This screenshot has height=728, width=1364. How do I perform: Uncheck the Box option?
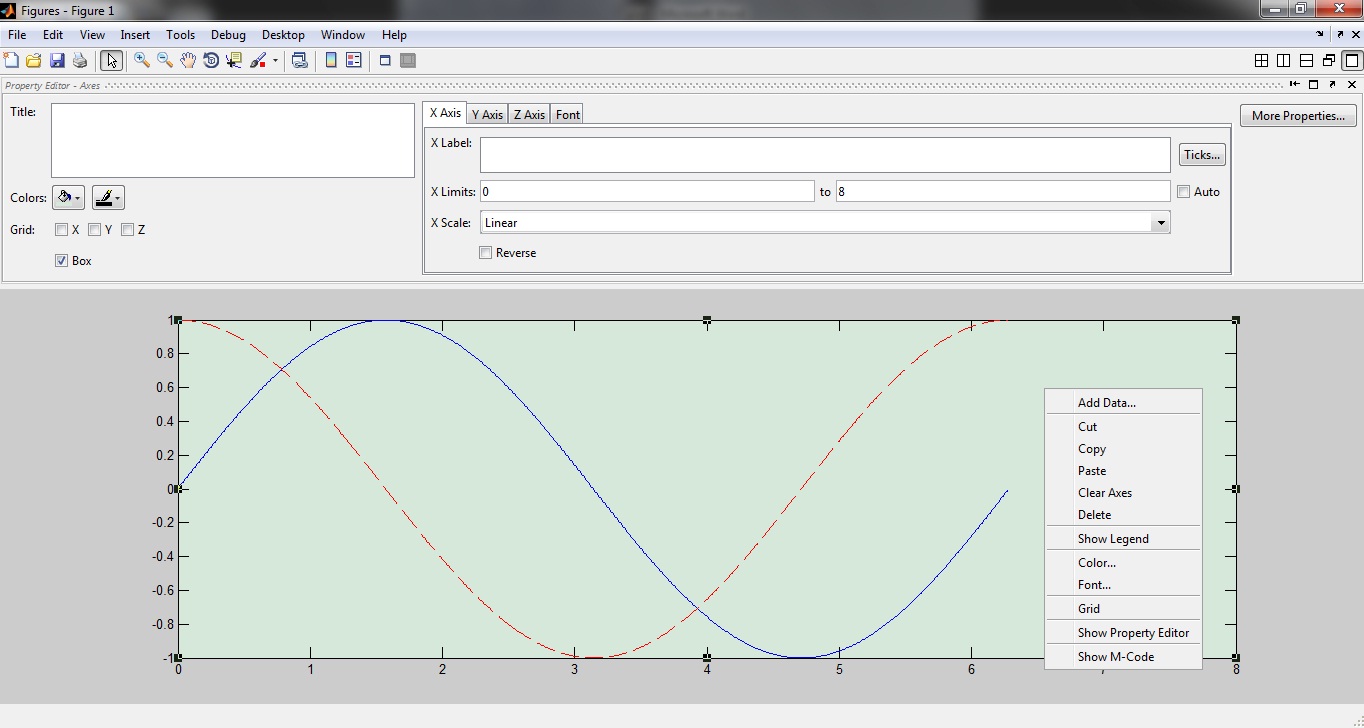(x=61, y=260)
